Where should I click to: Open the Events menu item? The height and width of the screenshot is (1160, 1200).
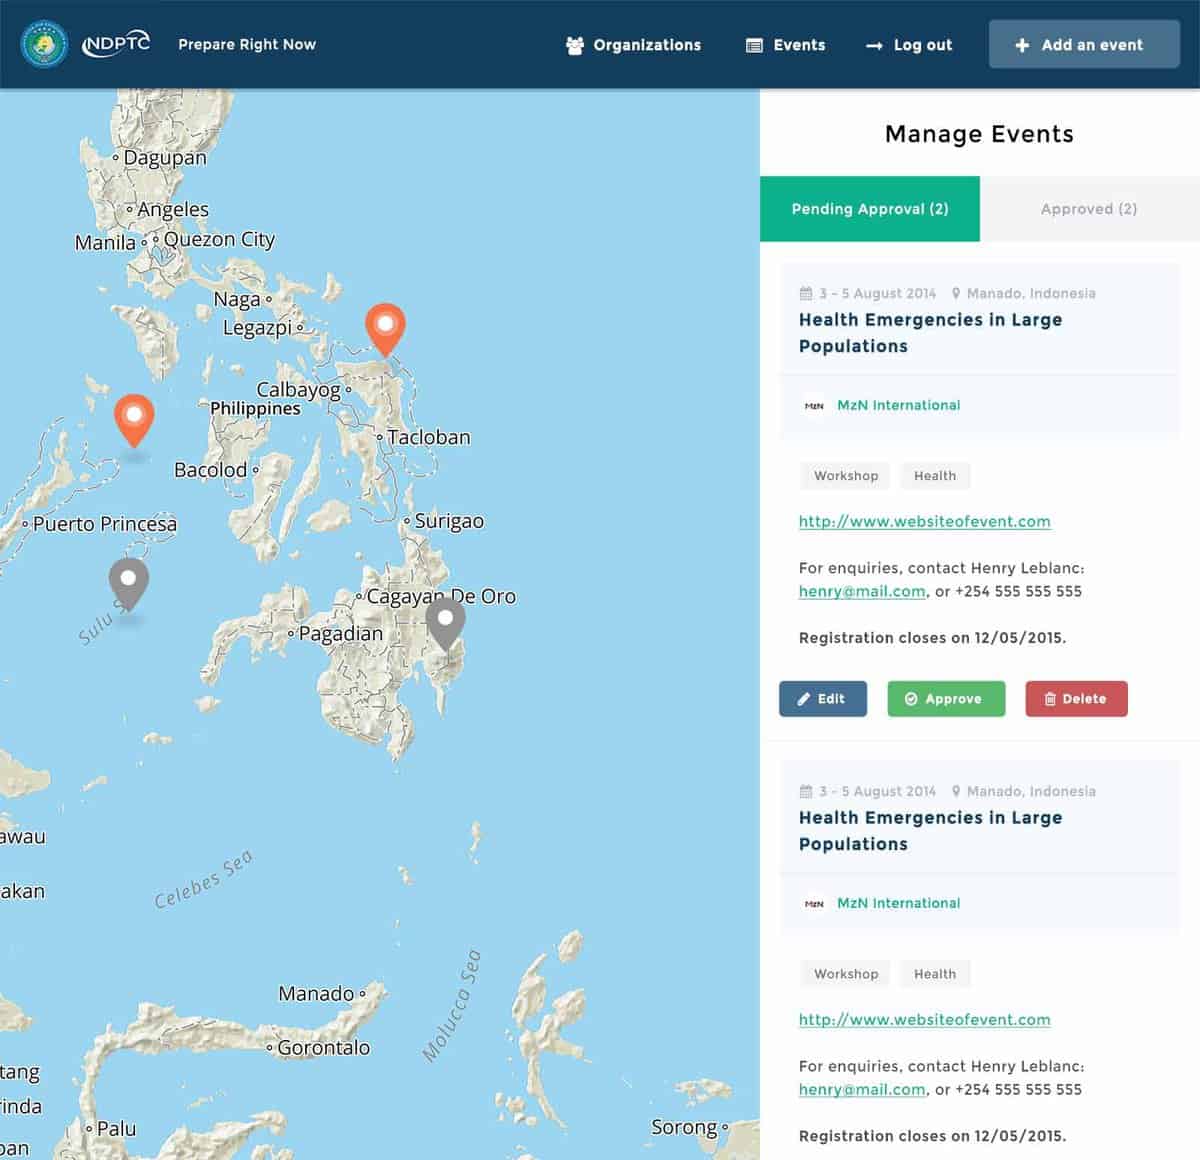coord(786,45)
